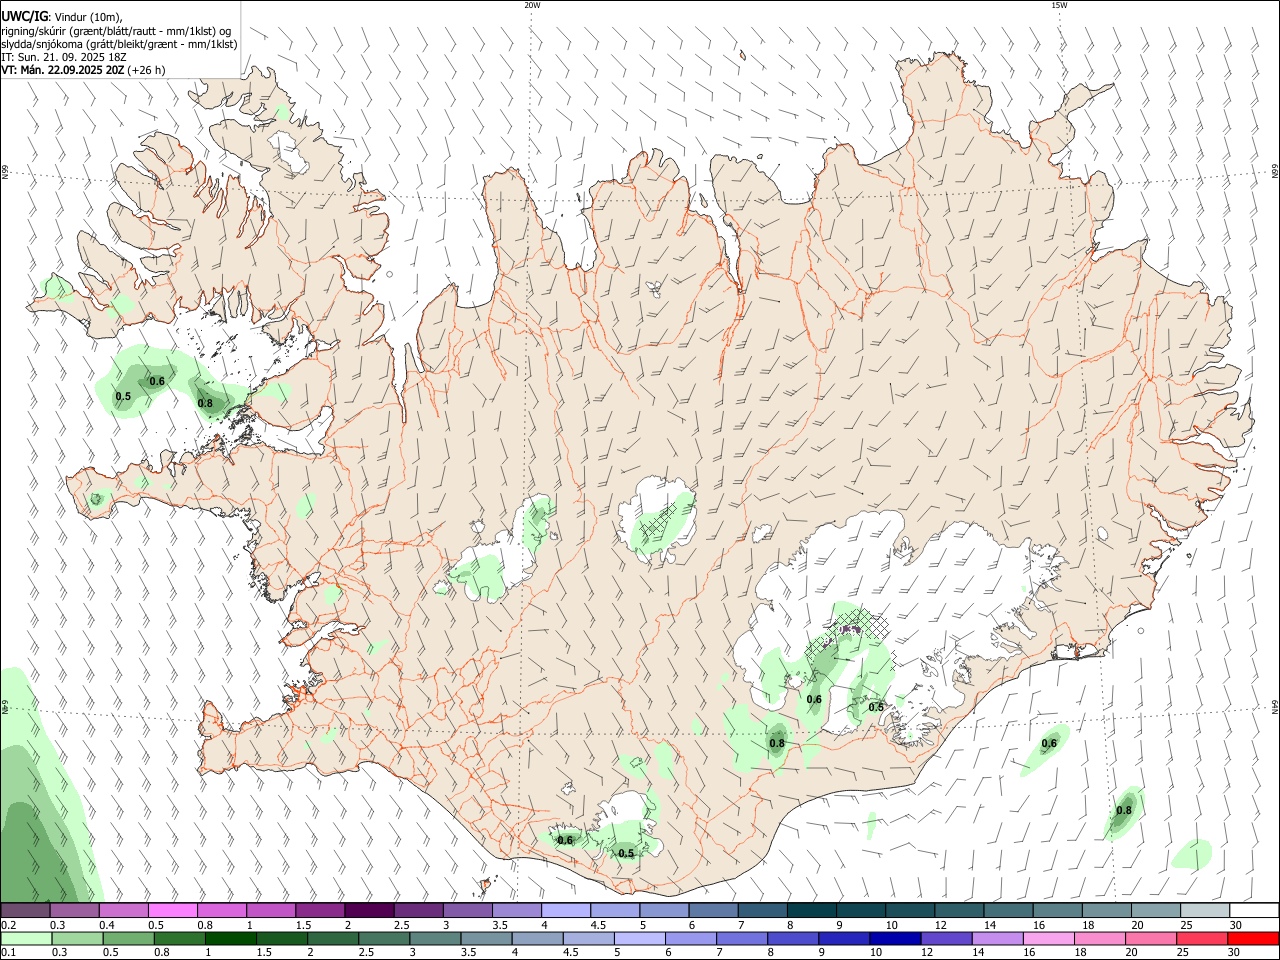
Task: Click the 0.5 value off the Westfjords coast
Action: point(123,397)
